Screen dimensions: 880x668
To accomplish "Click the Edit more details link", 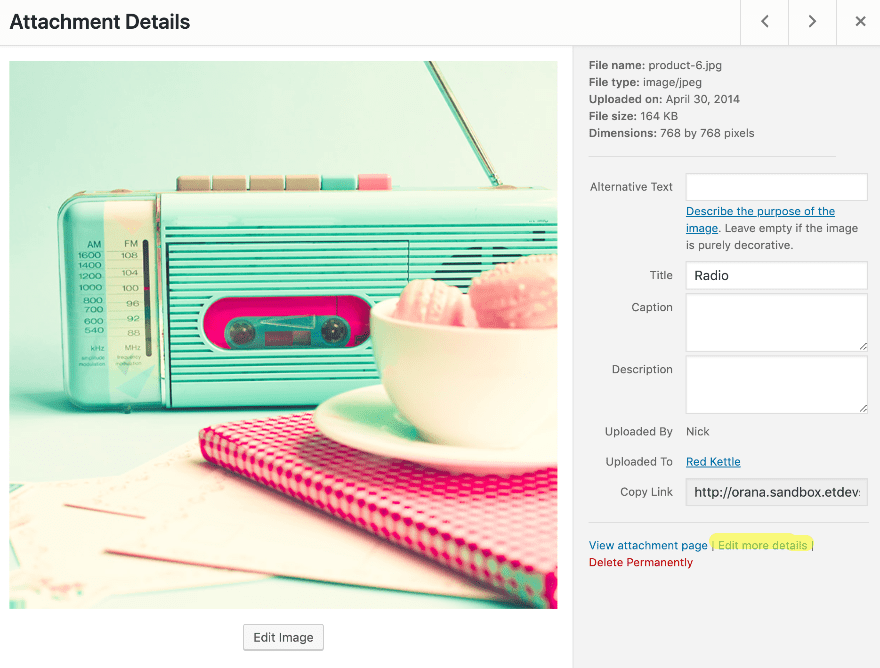I will point(762,546).
